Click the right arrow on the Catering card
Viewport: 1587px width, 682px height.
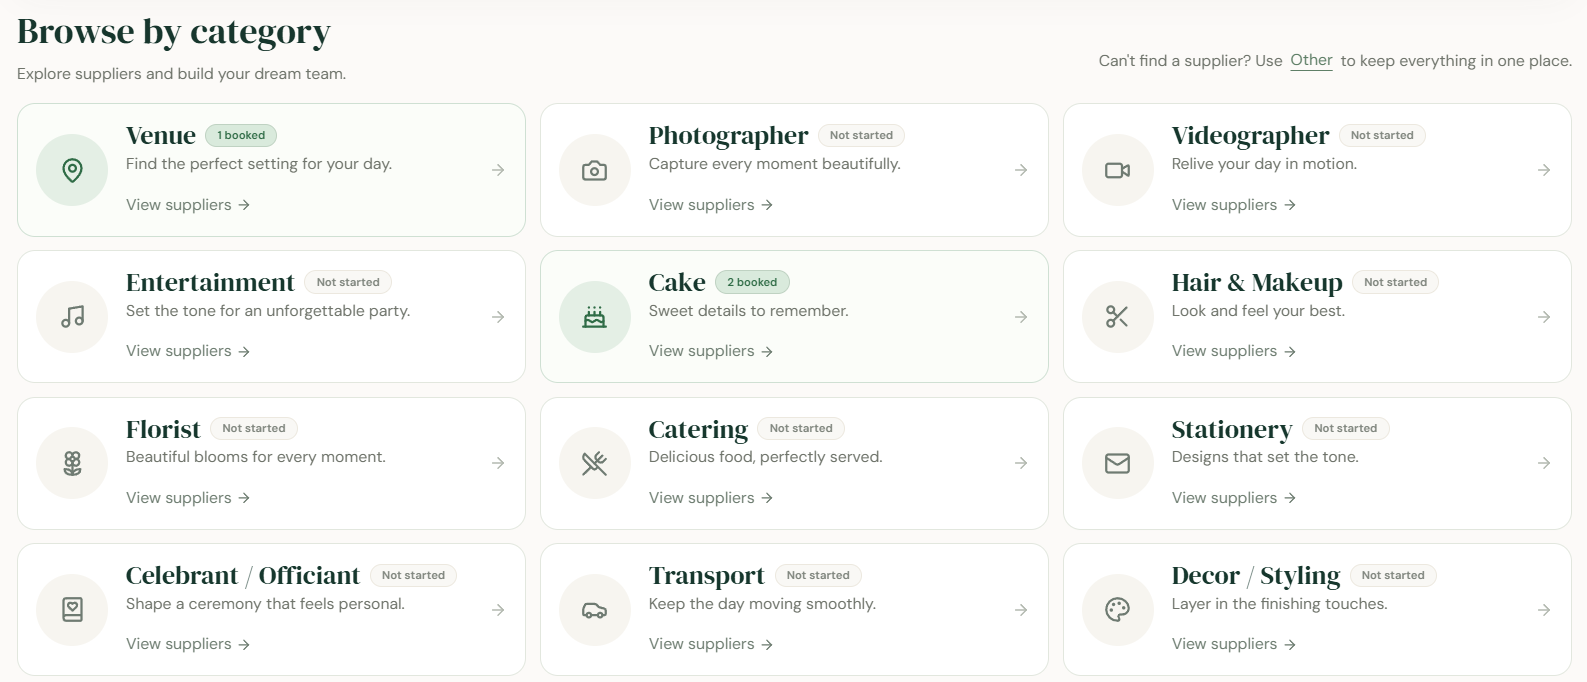point(1021,463)
